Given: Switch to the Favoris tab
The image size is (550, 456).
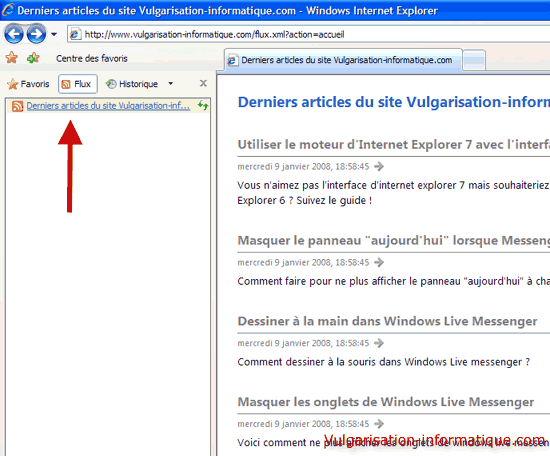Looking at the screenshot, I should tap(28, 84).
